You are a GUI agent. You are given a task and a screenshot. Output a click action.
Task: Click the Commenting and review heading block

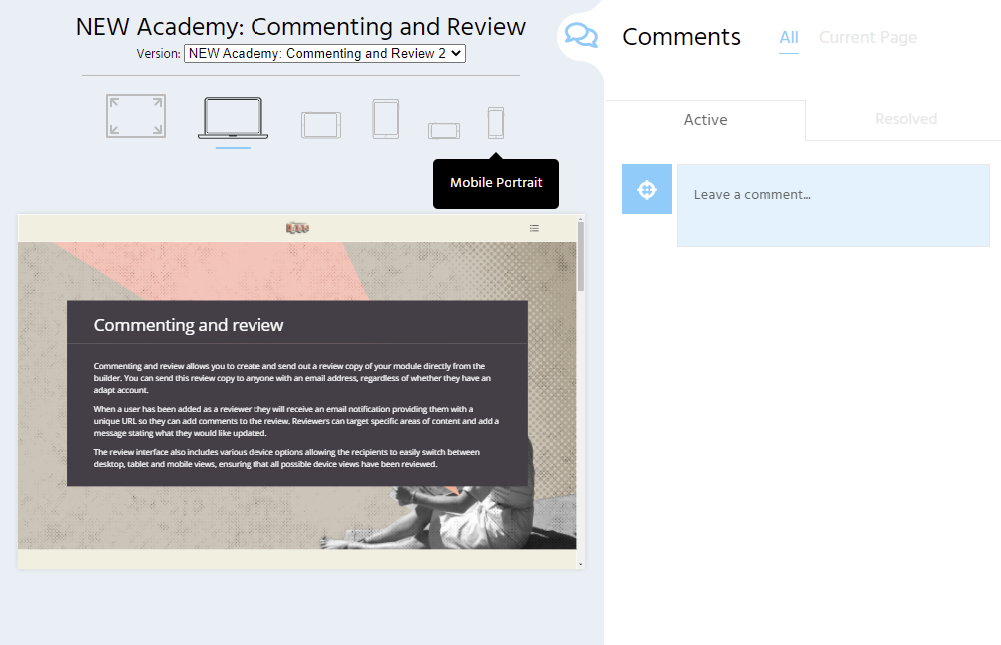pos(188,325)
